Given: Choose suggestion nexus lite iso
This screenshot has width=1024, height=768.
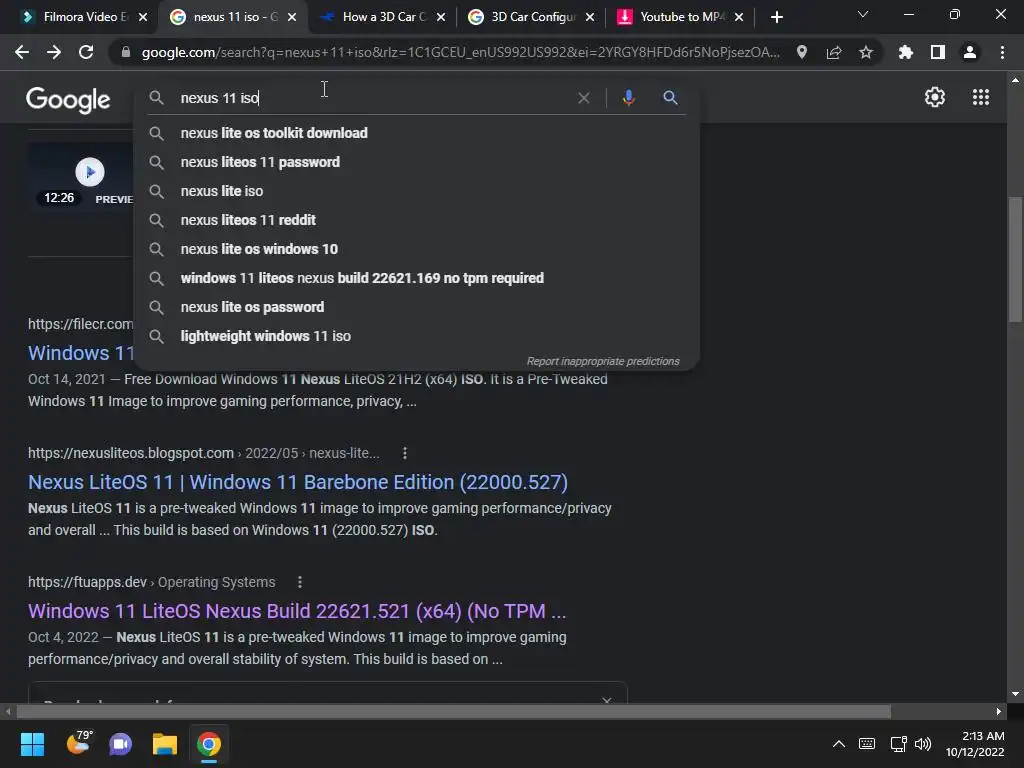Looking at the screenshot, I should [x=417, y=191].
